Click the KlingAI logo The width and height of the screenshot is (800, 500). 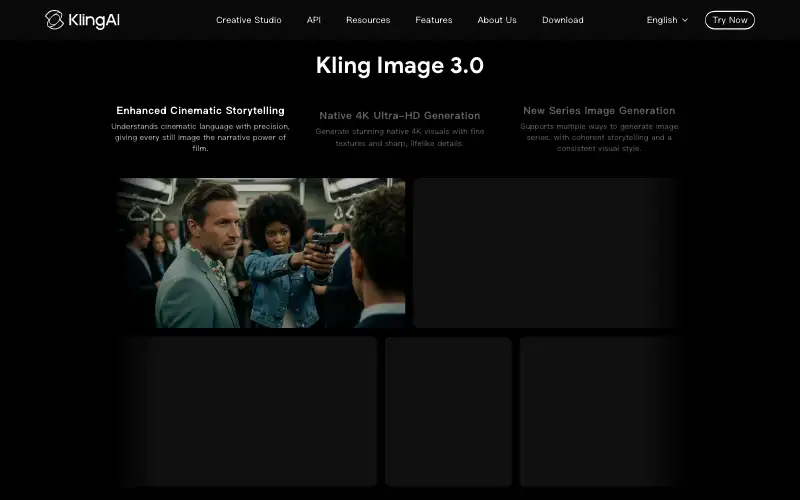coord(82,20)
